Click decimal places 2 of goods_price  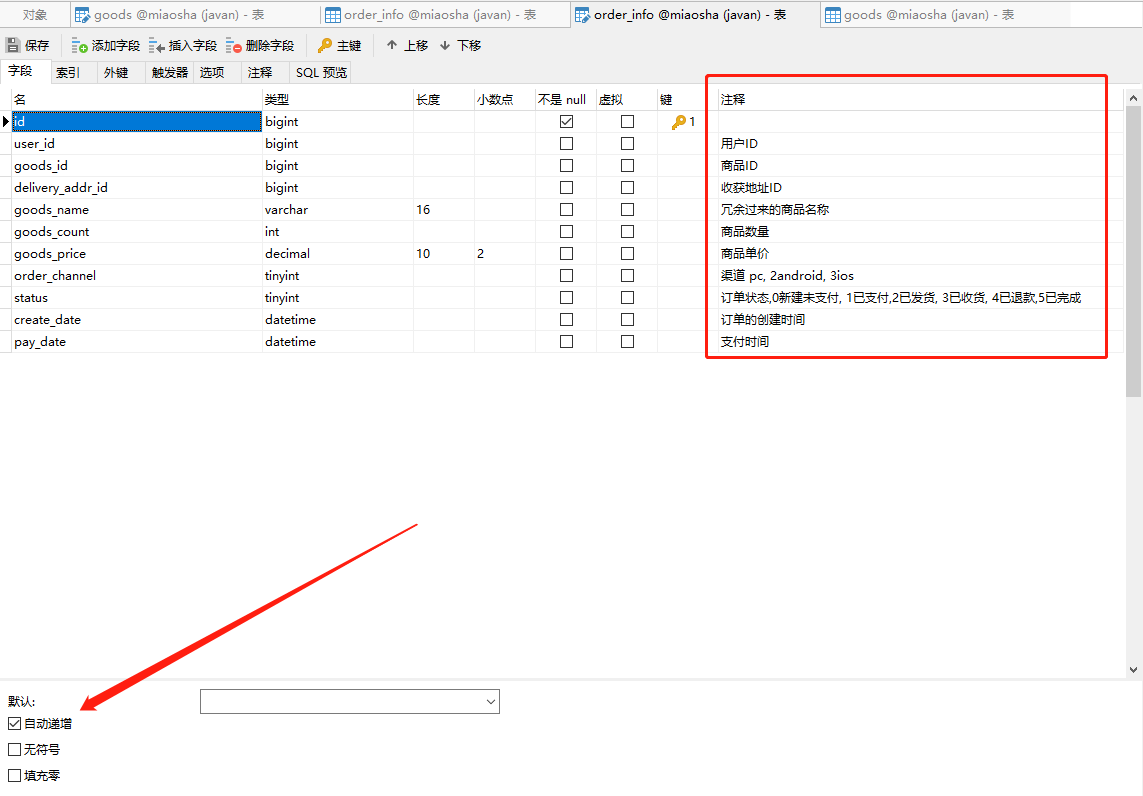click(x=504, y=254)
